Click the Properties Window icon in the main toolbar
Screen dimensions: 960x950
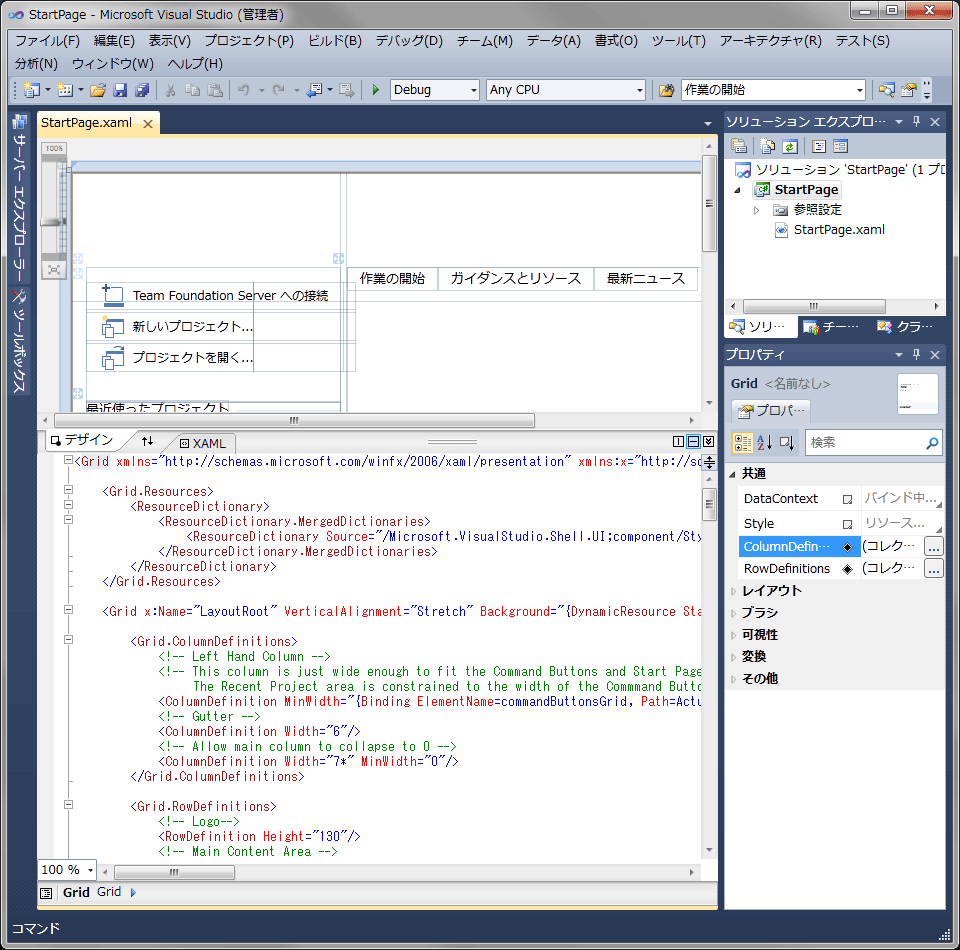tap(909, 90)
